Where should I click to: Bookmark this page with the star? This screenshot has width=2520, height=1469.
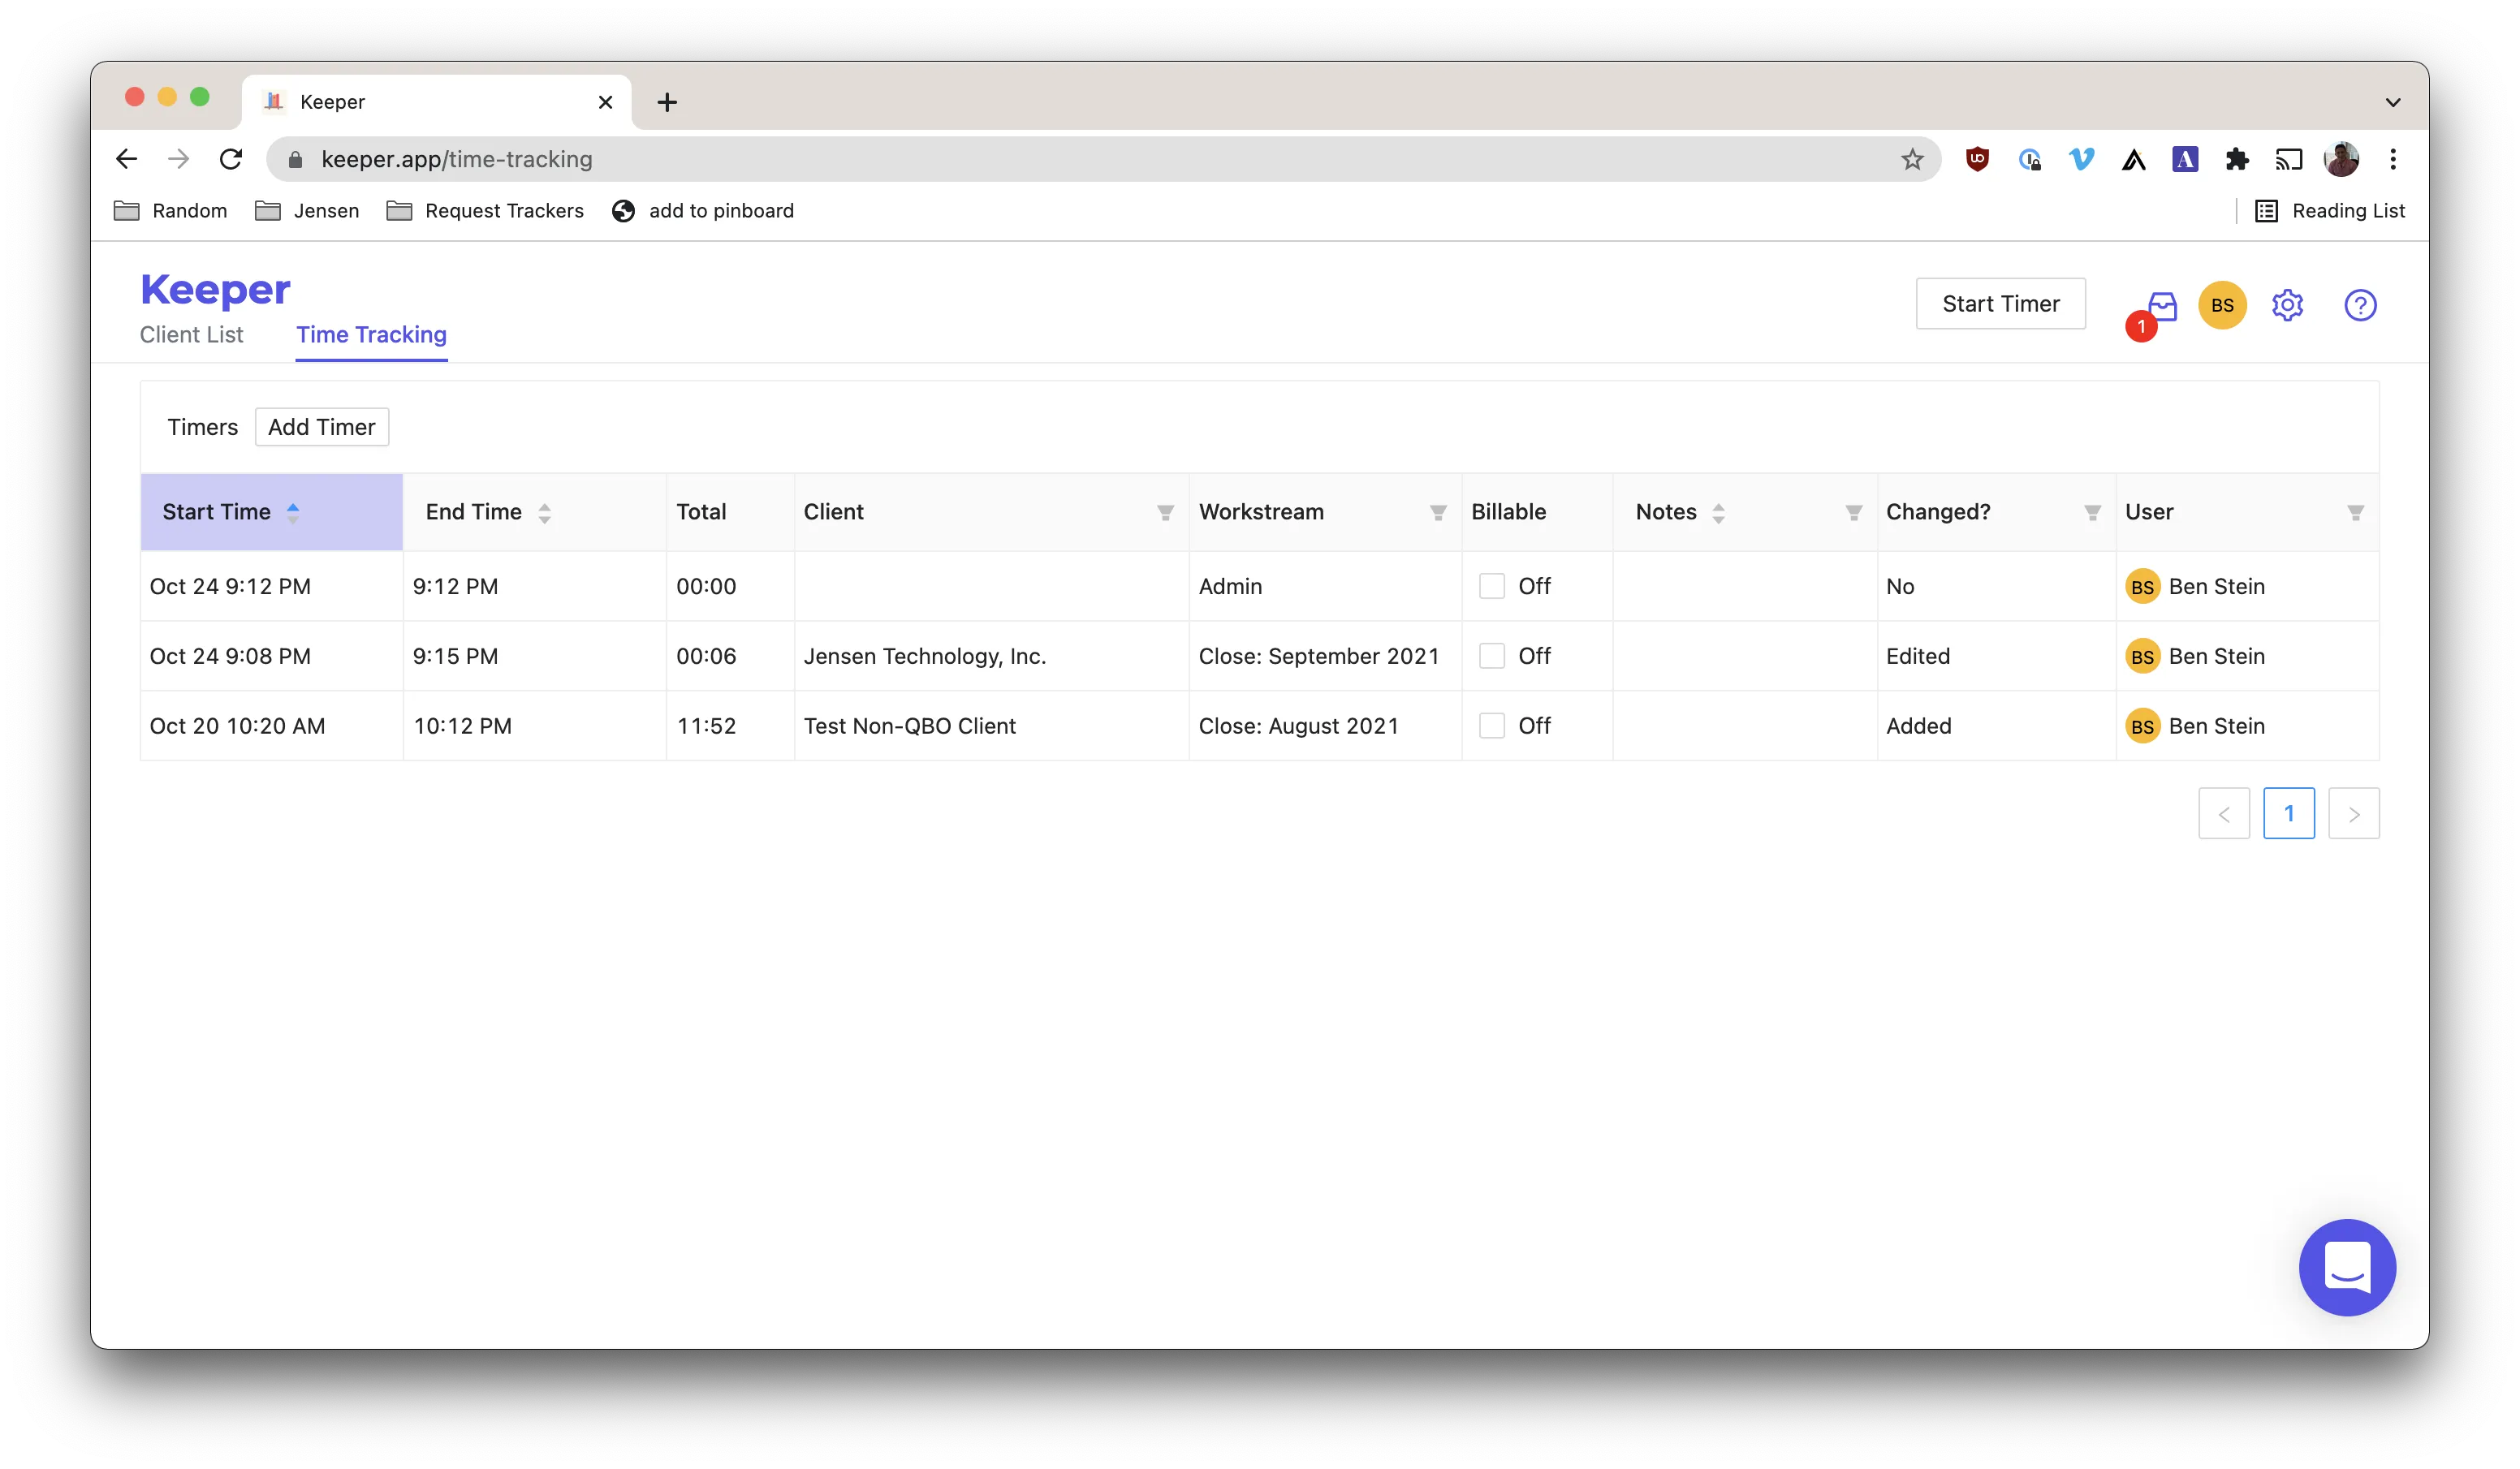pos(1911,159)
